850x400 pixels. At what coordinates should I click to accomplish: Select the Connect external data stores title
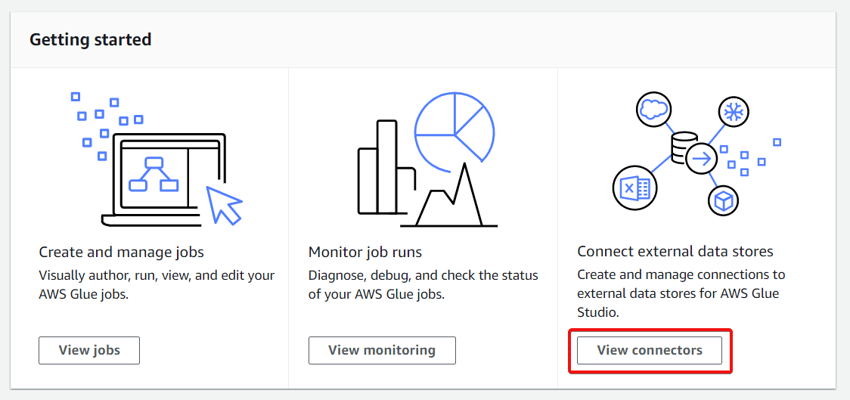(675, 251)
